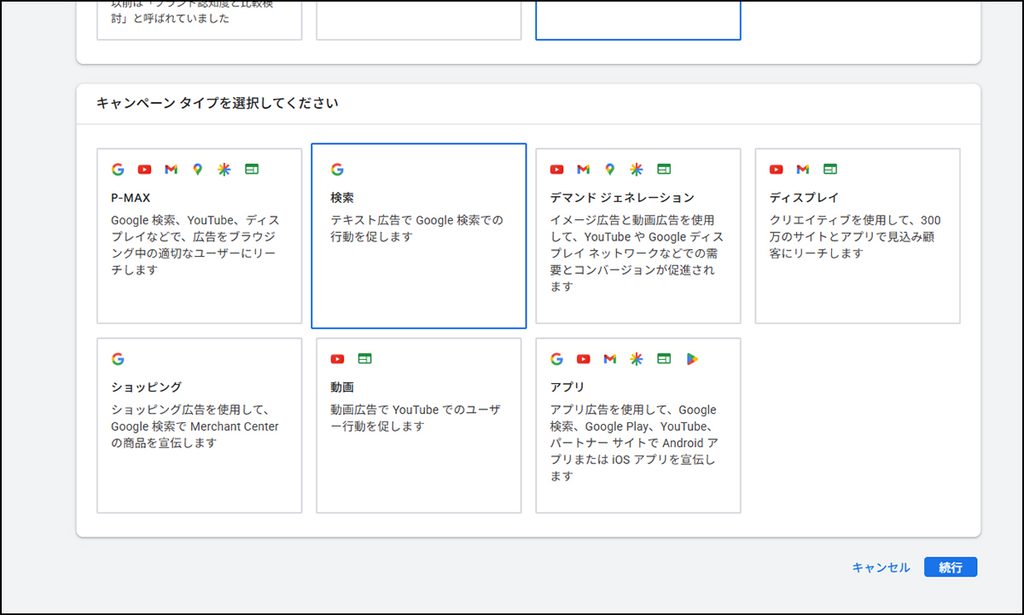Click the YouTube icon in the P-MAX card
Viewport: 1024px width, 615px height.
click(x=144, y=169)
